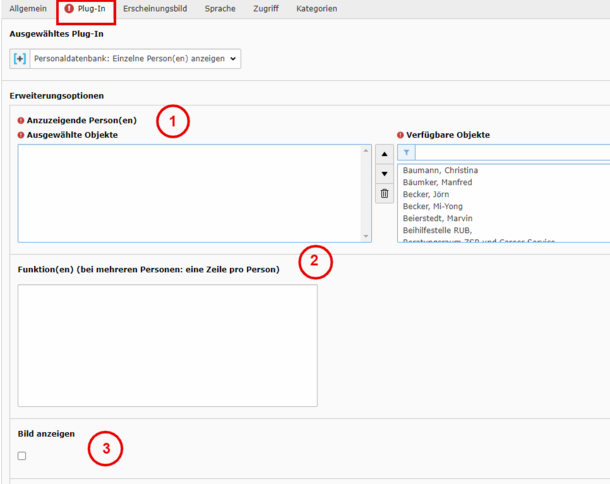Delete selected object with trash icon
The width and height of the screenshot is (610, 484).
[384, 193]
